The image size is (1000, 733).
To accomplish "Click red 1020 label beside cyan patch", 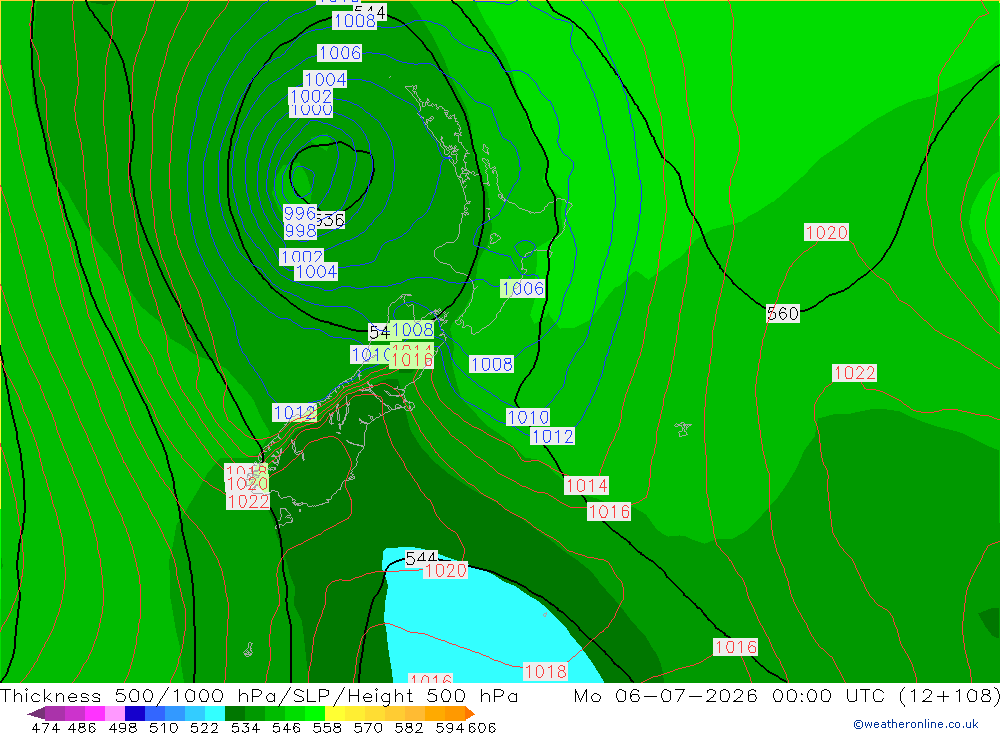I will point(446,570).
